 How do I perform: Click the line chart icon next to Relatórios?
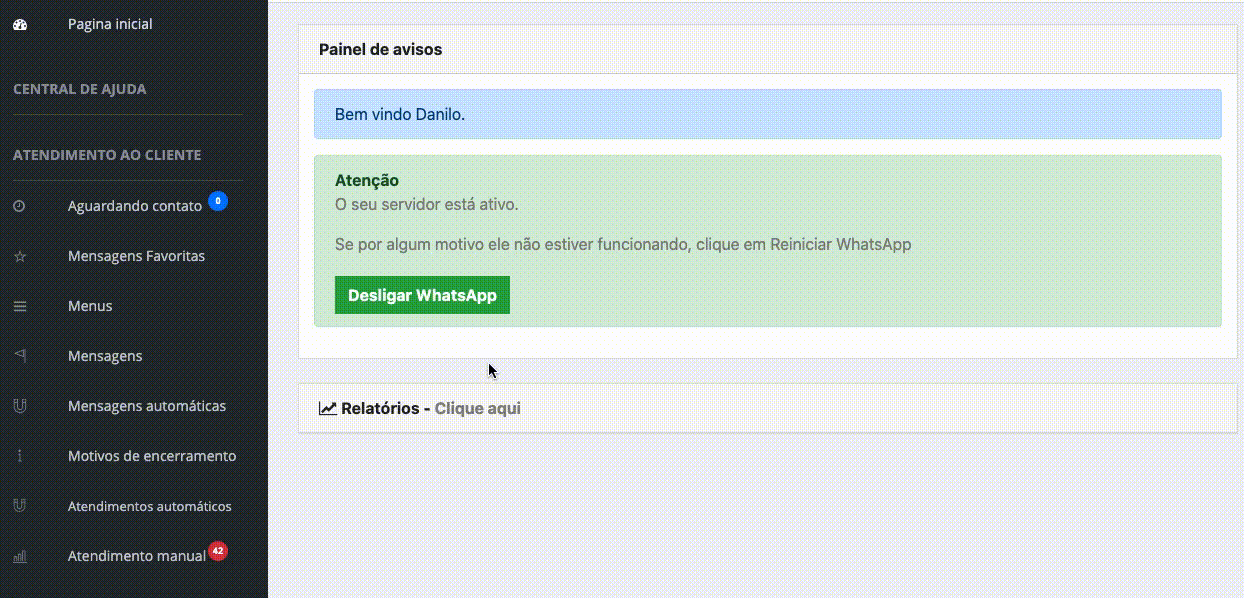point(327,408)
